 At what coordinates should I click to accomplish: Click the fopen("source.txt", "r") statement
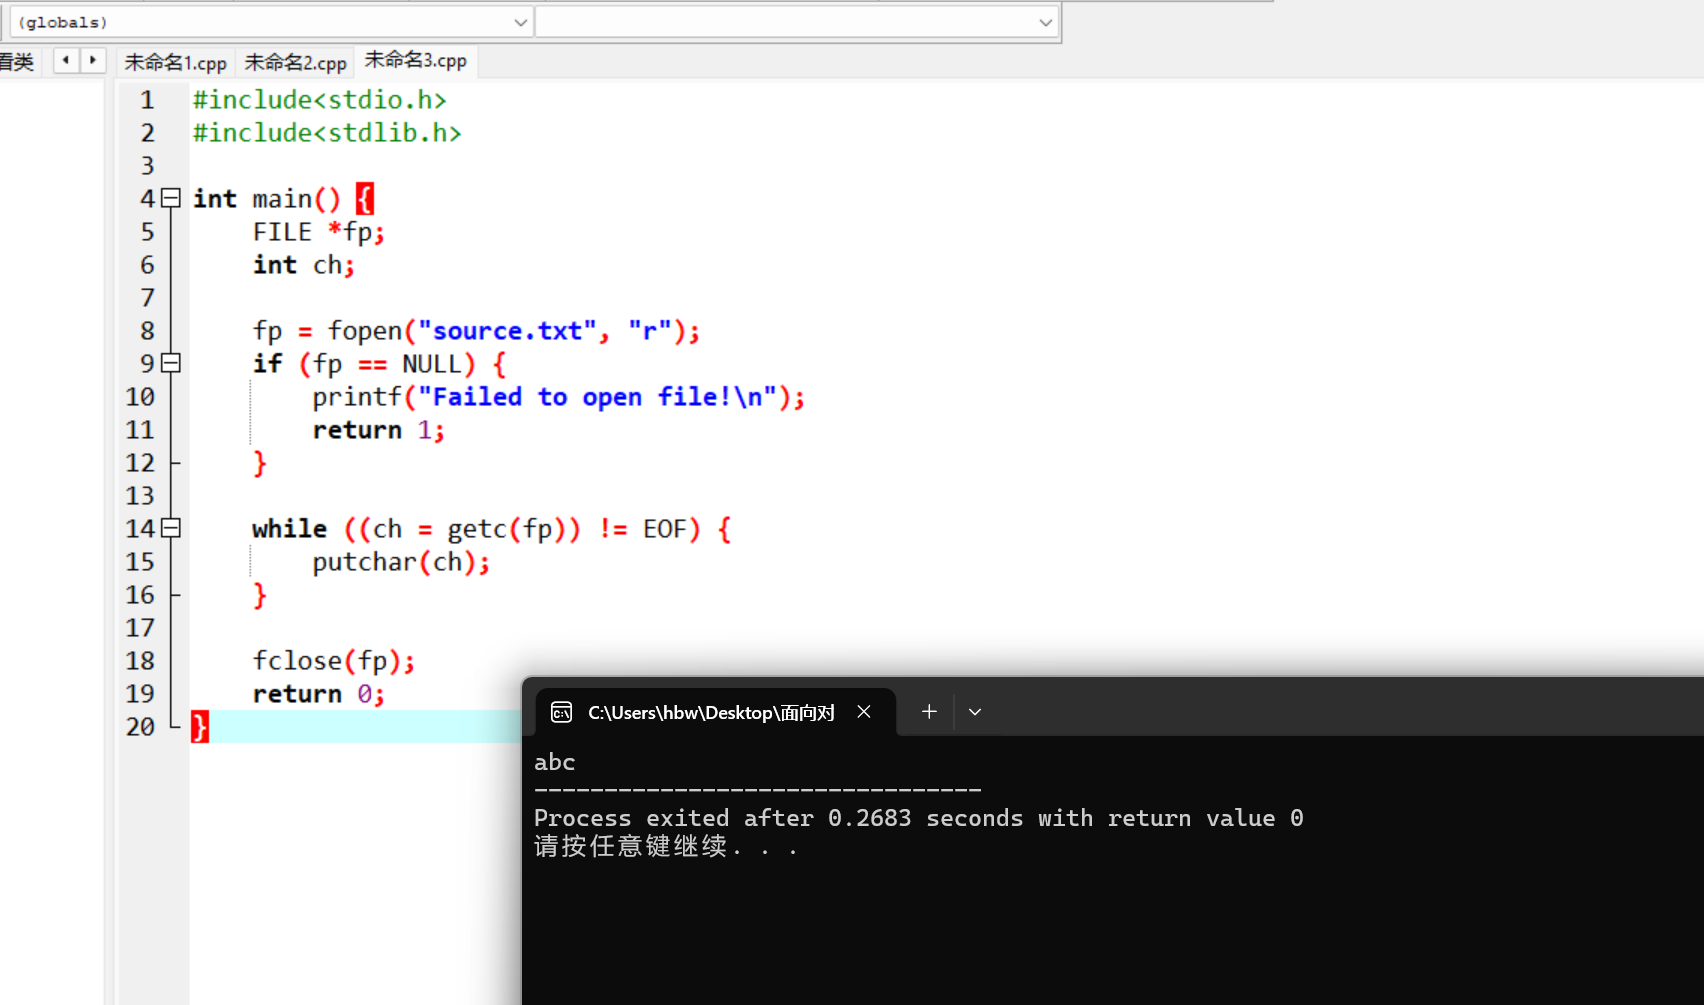[477, 331]
